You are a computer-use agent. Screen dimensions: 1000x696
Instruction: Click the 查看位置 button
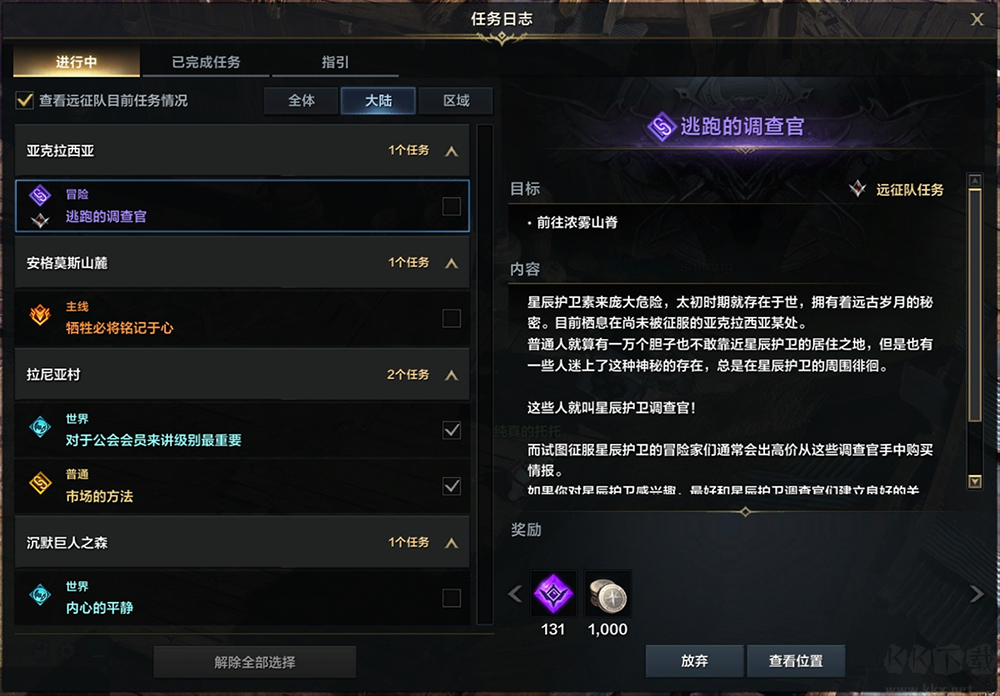[796, 661]
